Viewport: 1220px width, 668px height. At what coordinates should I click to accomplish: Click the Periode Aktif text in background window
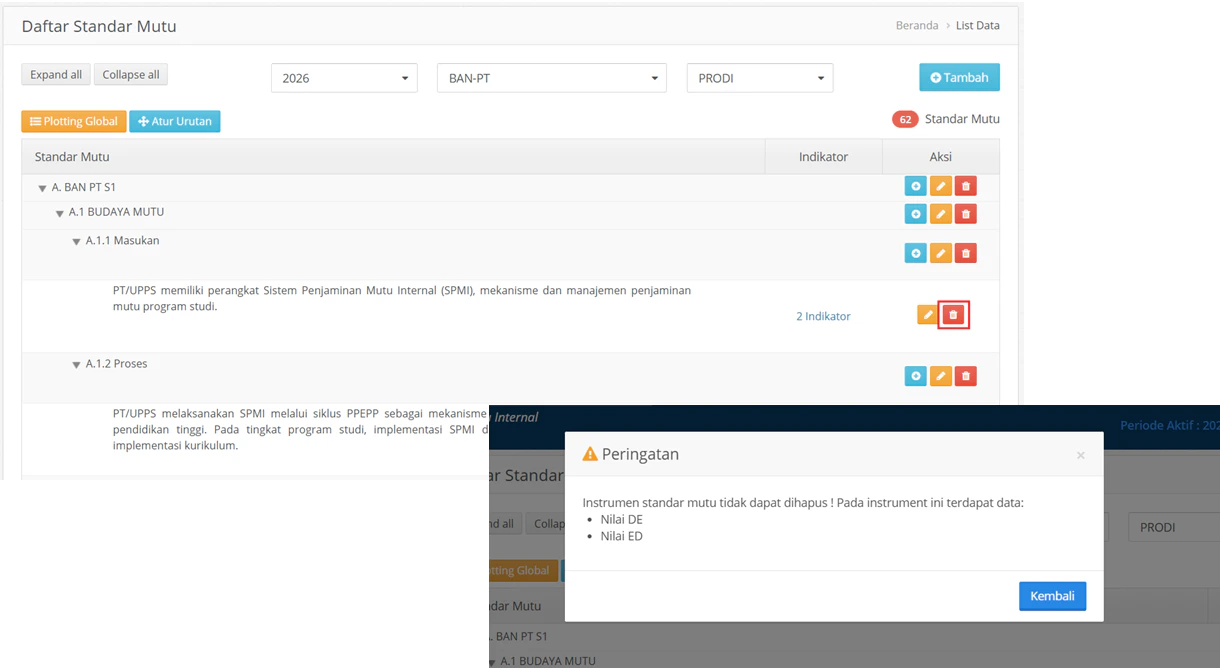1169,425
